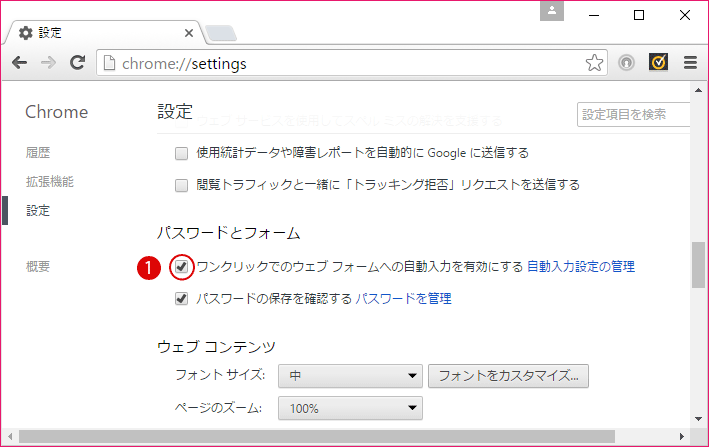This screenshot has width=709, height=447.
Task: Toggle 使用統計データや障害レポート checkbox
Action: (181, 153)
